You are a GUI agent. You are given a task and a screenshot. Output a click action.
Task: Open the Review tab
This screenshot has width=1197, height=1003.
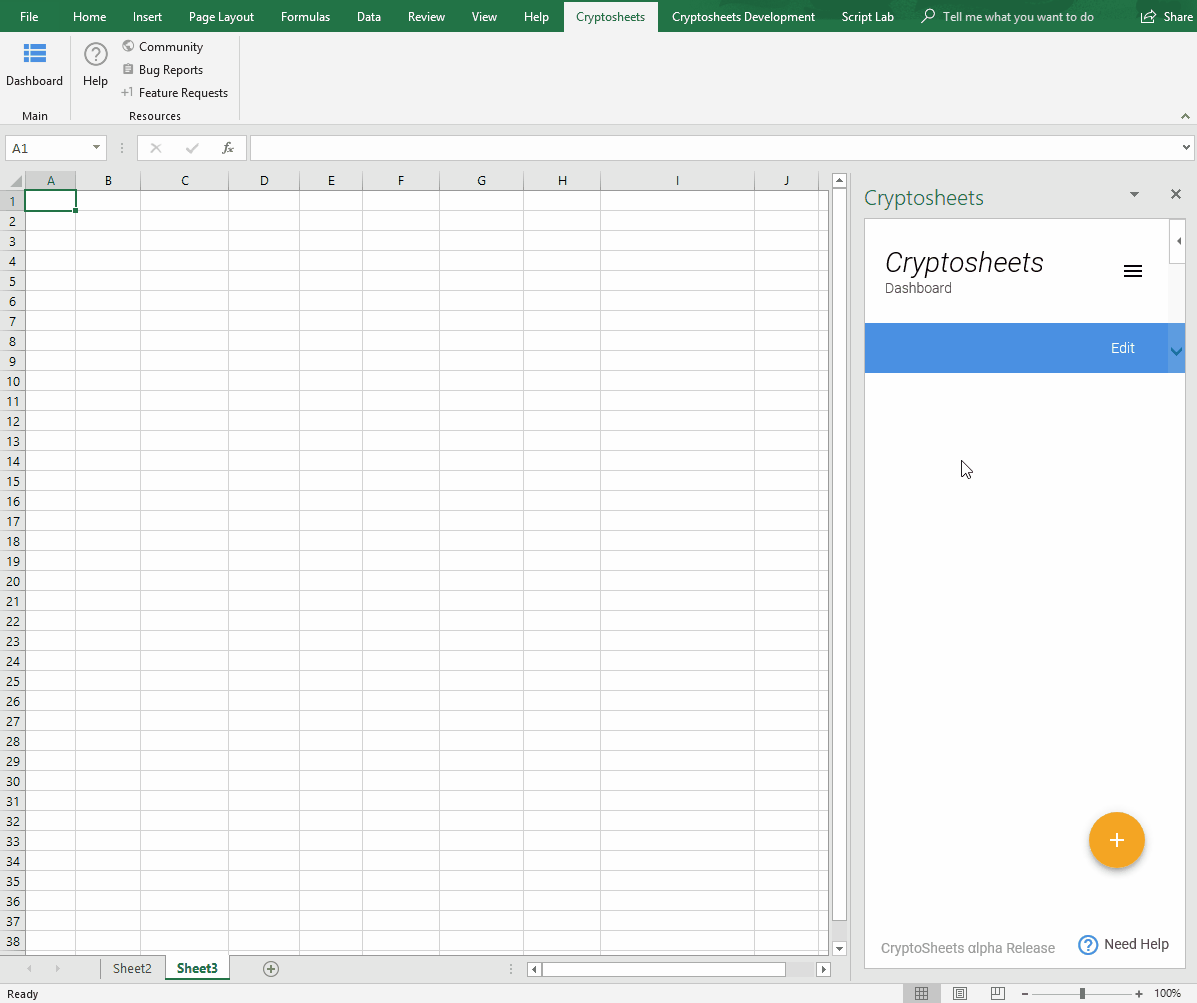426,17
